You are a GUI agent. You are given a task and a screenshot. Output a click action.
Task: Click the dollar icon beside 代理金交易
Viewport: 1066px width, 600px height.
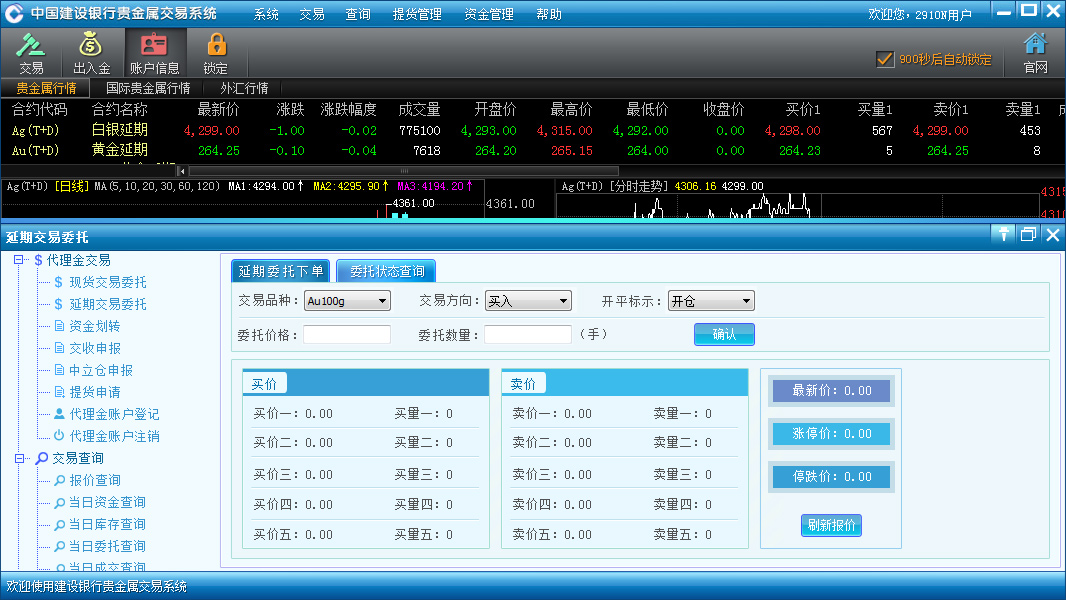pyautogui.click(x=38, y=260)
